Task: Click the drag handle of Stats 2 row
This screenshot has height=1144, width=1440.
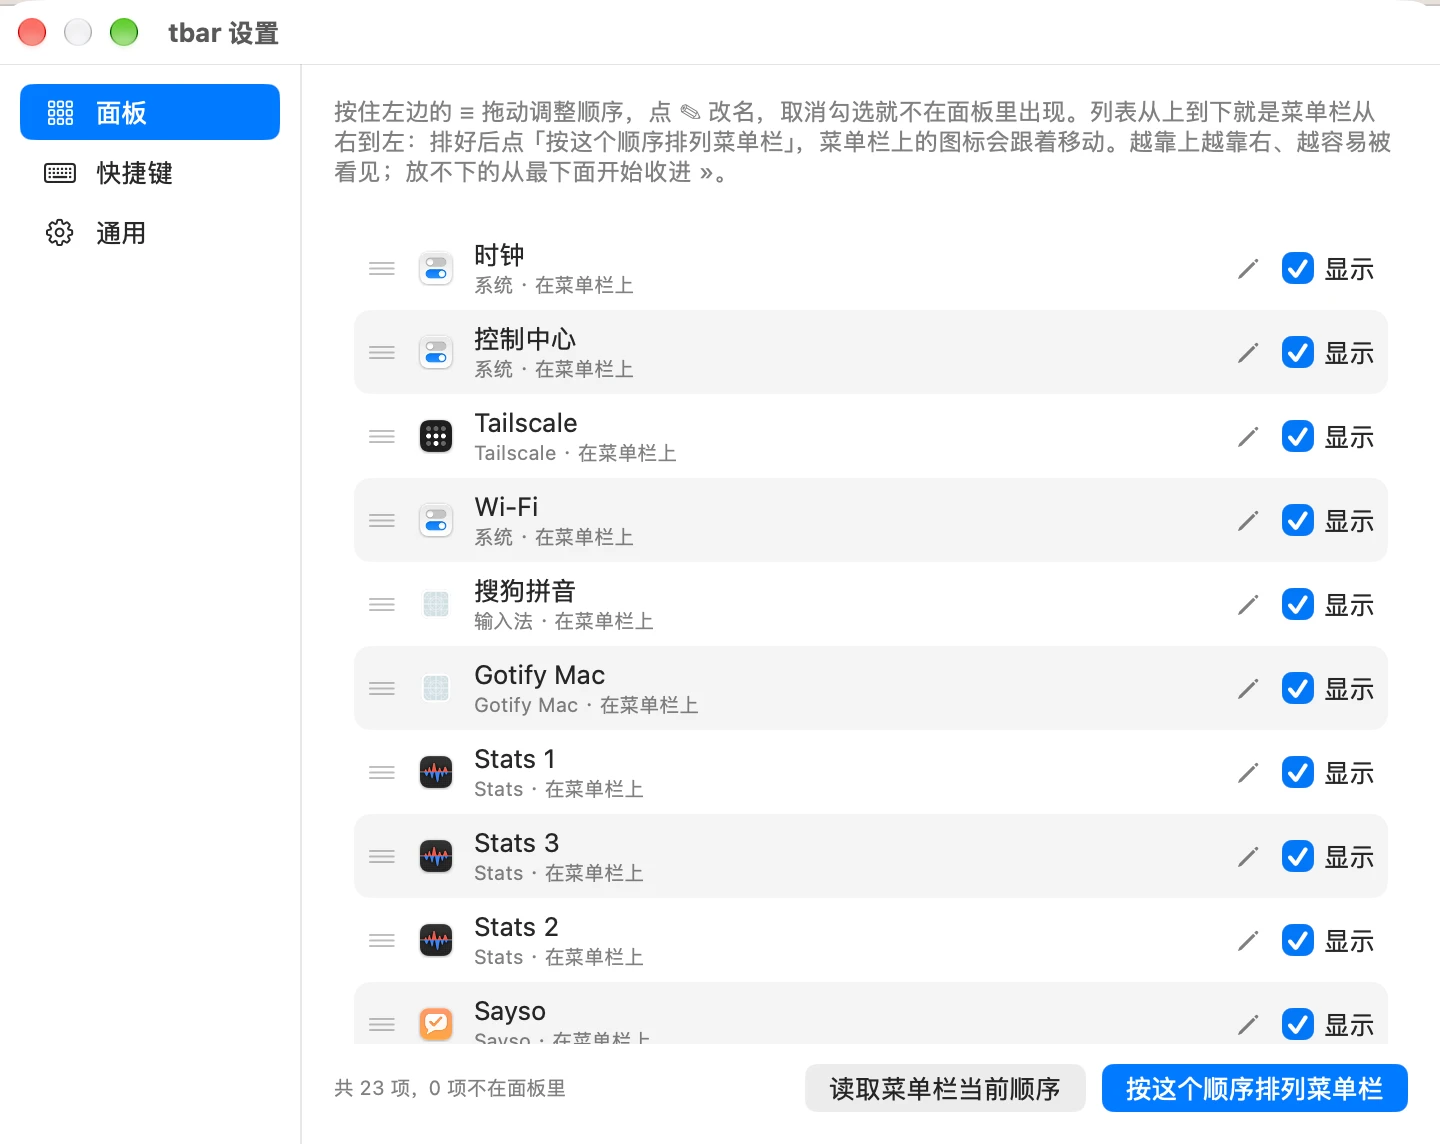Action: tap(382, 941)
